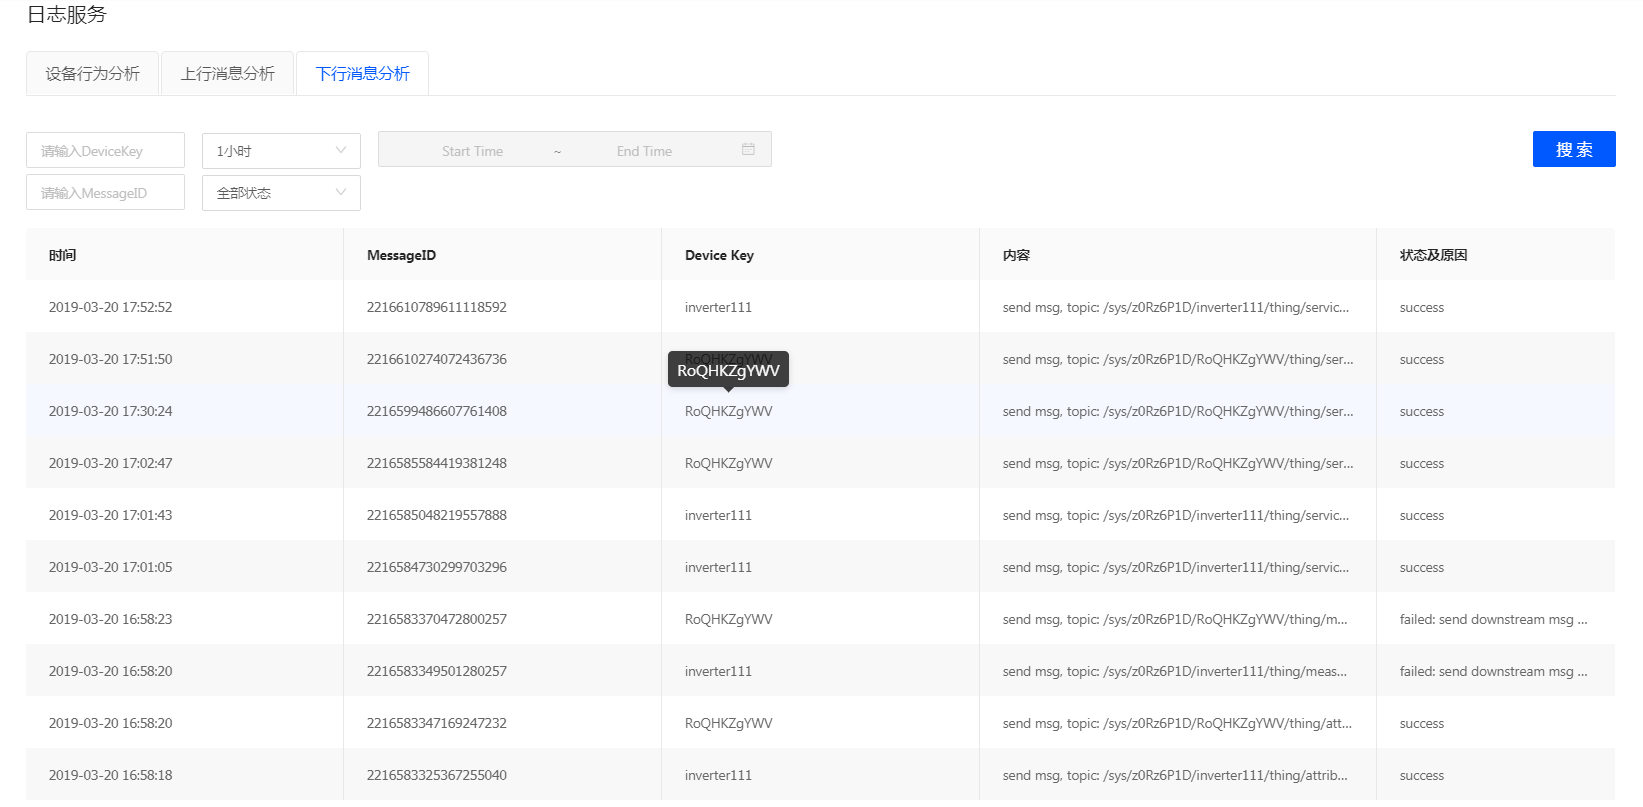The image size is (1643, 807).
Task: Click MessageID 2216583347169247232
Action: (x=436, y=723)
